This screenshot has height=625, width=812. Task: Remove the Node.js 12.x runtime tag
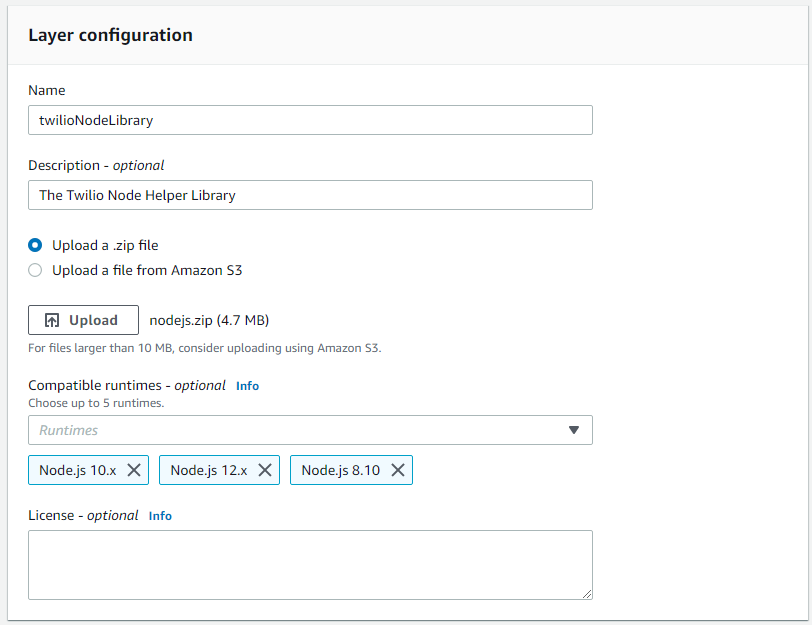pos(265,470)
